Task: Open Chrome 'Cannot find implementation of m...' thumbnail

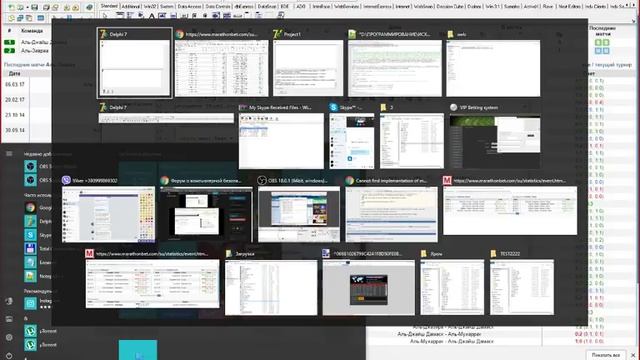Action: (x=391, y=214)
